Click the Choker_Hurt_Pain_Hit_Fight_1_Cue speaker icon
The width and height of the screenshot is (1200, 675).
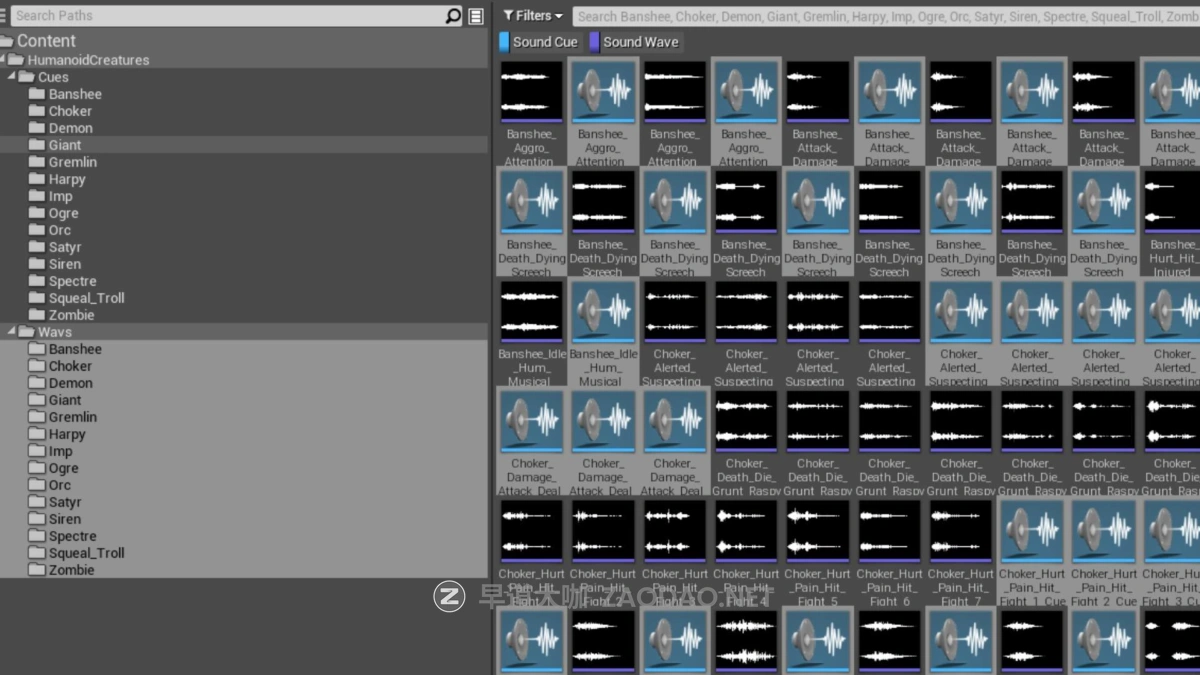[1031, 532]
